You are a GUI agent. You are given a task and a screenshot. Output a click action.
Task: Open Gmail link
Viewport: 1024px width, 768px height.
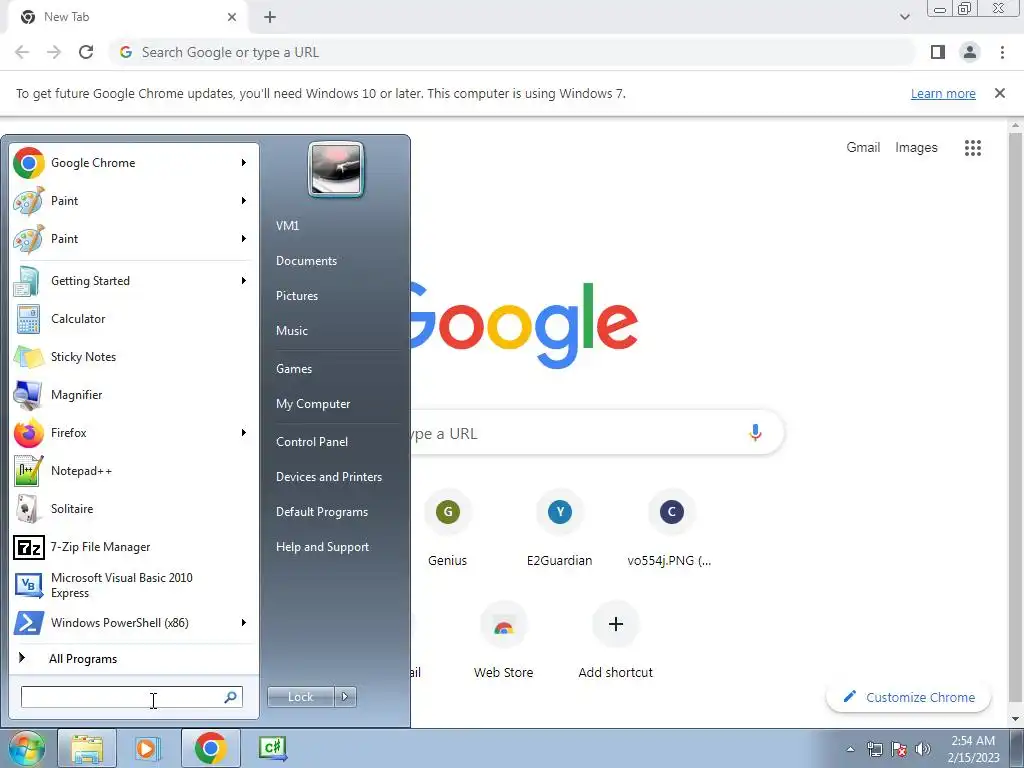863,148
